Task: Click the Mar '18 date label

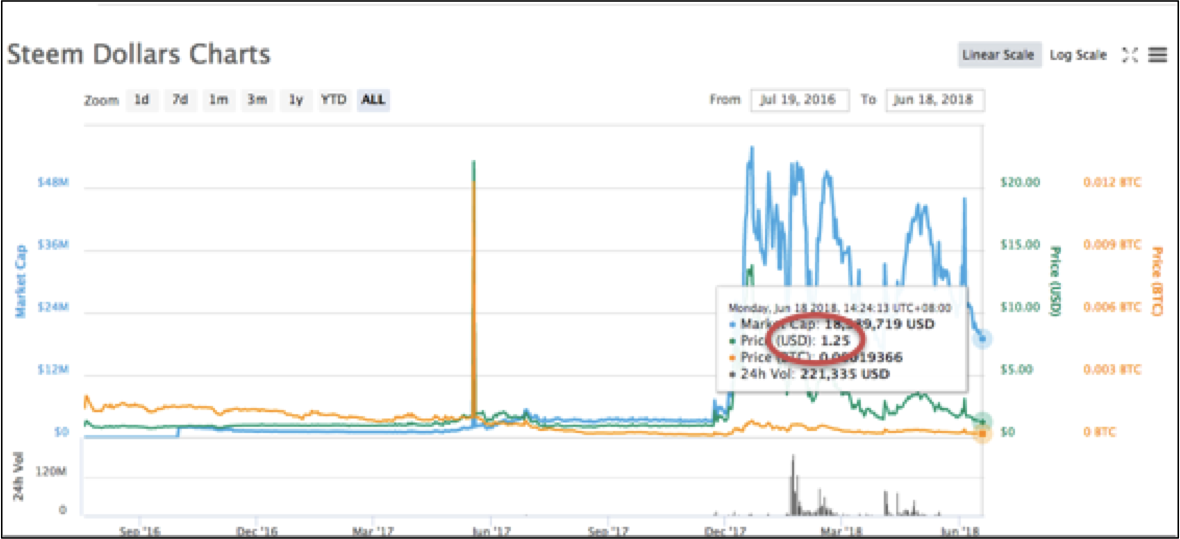Action: tap(841, 531)
